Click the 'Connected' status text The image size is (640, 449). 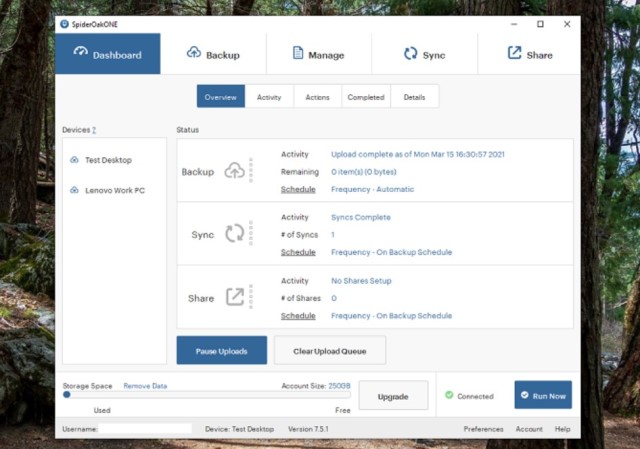point(476,396)
